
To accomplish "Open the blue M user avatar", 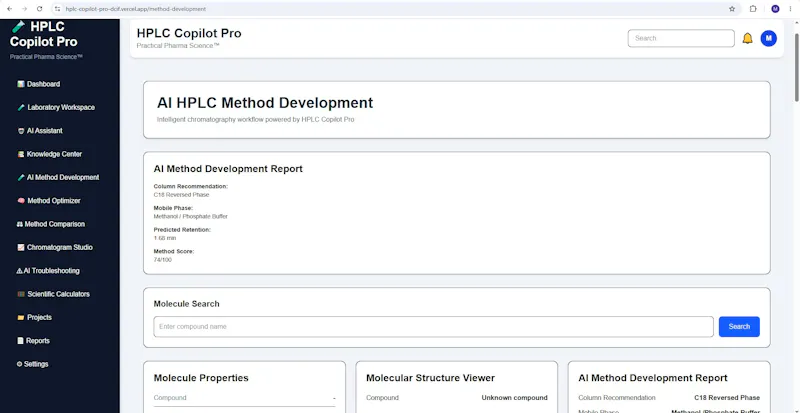I will click(768, 38).
